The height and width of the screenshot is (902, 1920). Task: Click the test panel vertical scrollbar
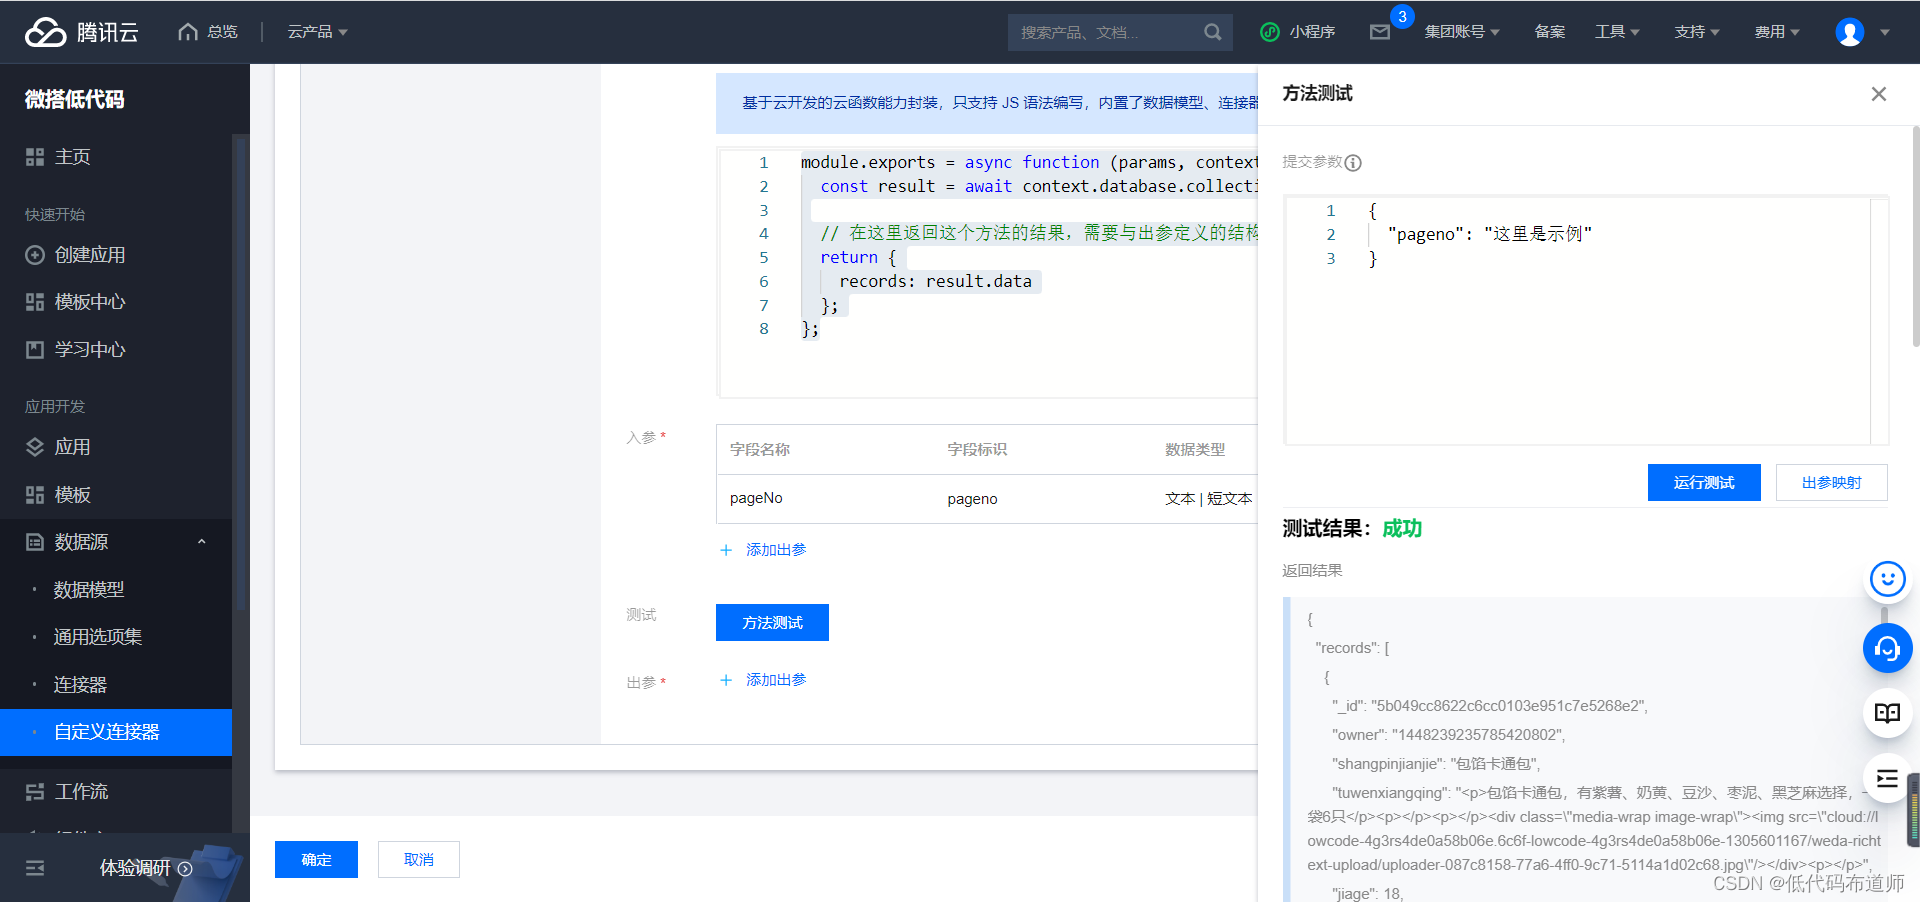coord(1915,236)
